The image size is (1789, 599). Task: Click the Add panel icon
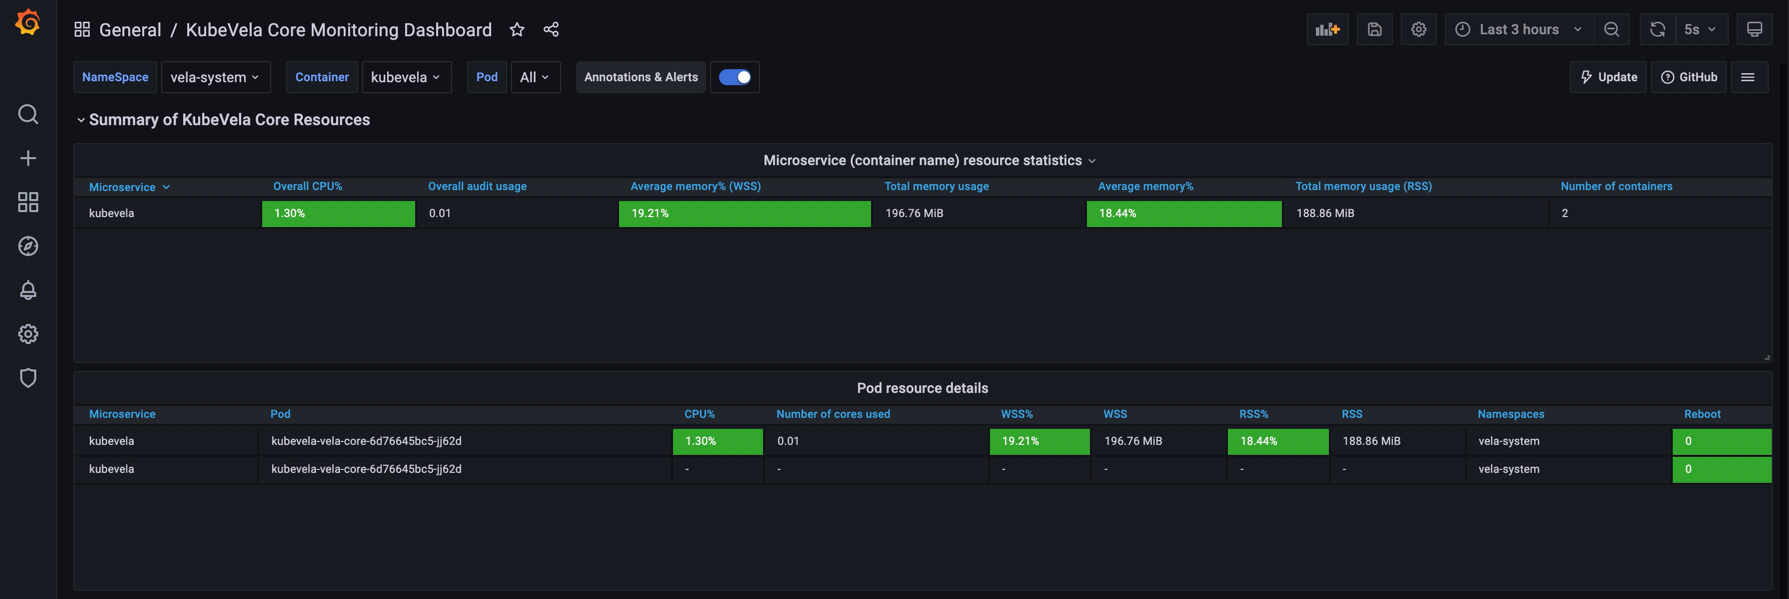coord(1327,30)
